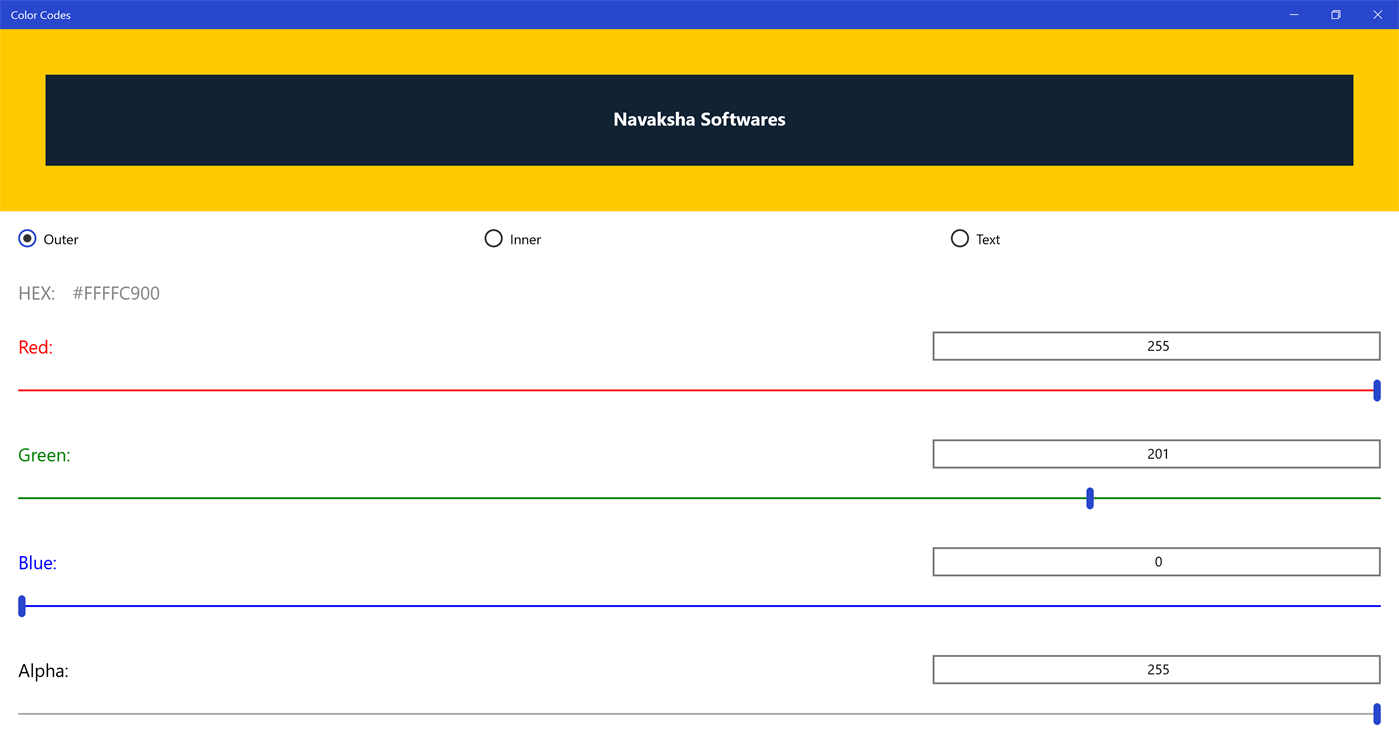Select the Outer radio button
1399x751 pixels.
(x=25, y=238)
